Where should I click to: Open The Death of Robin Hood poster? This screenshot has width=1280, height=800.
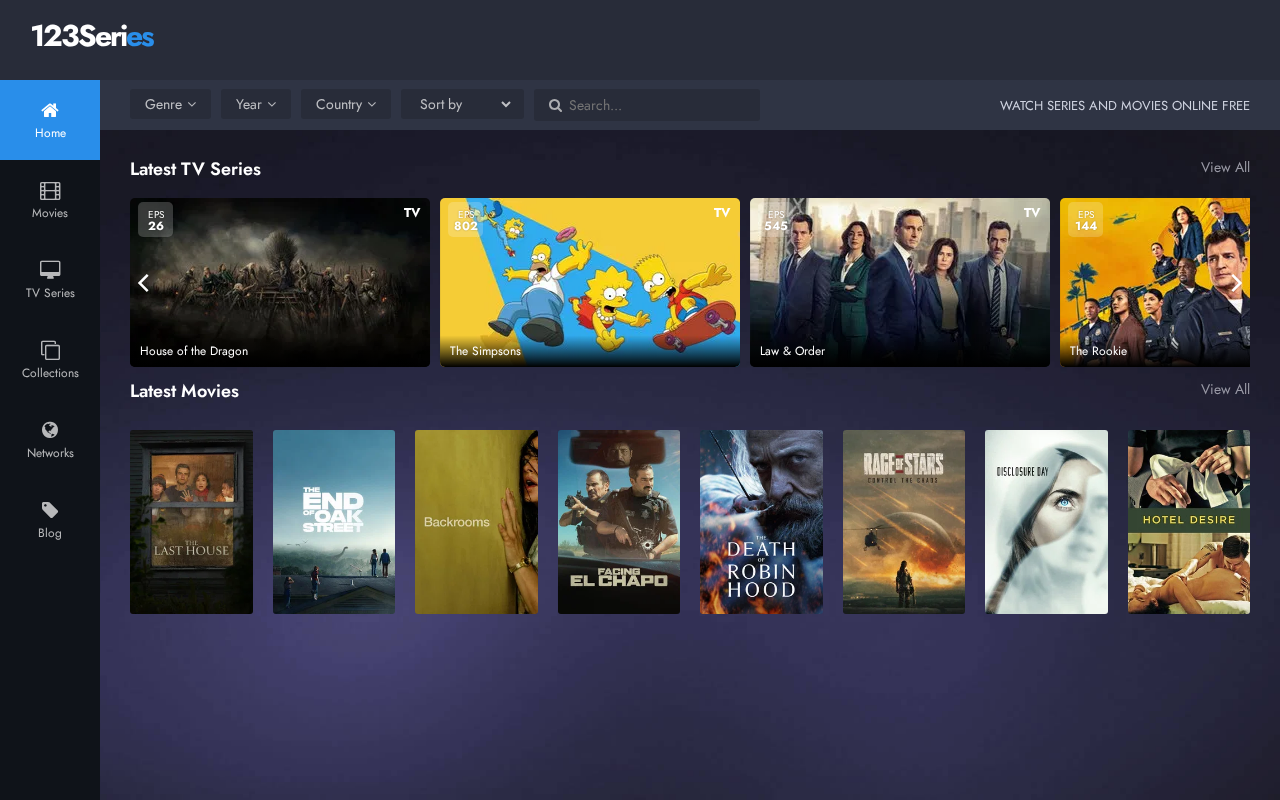[761, 522]
